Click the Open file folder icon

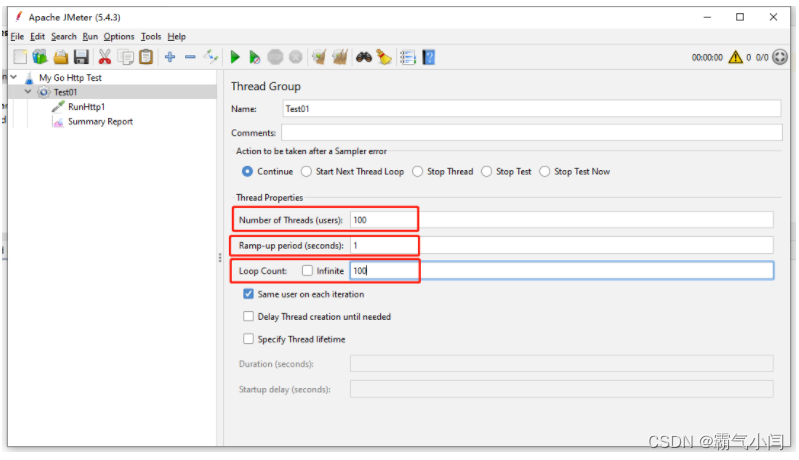point(61,57)
